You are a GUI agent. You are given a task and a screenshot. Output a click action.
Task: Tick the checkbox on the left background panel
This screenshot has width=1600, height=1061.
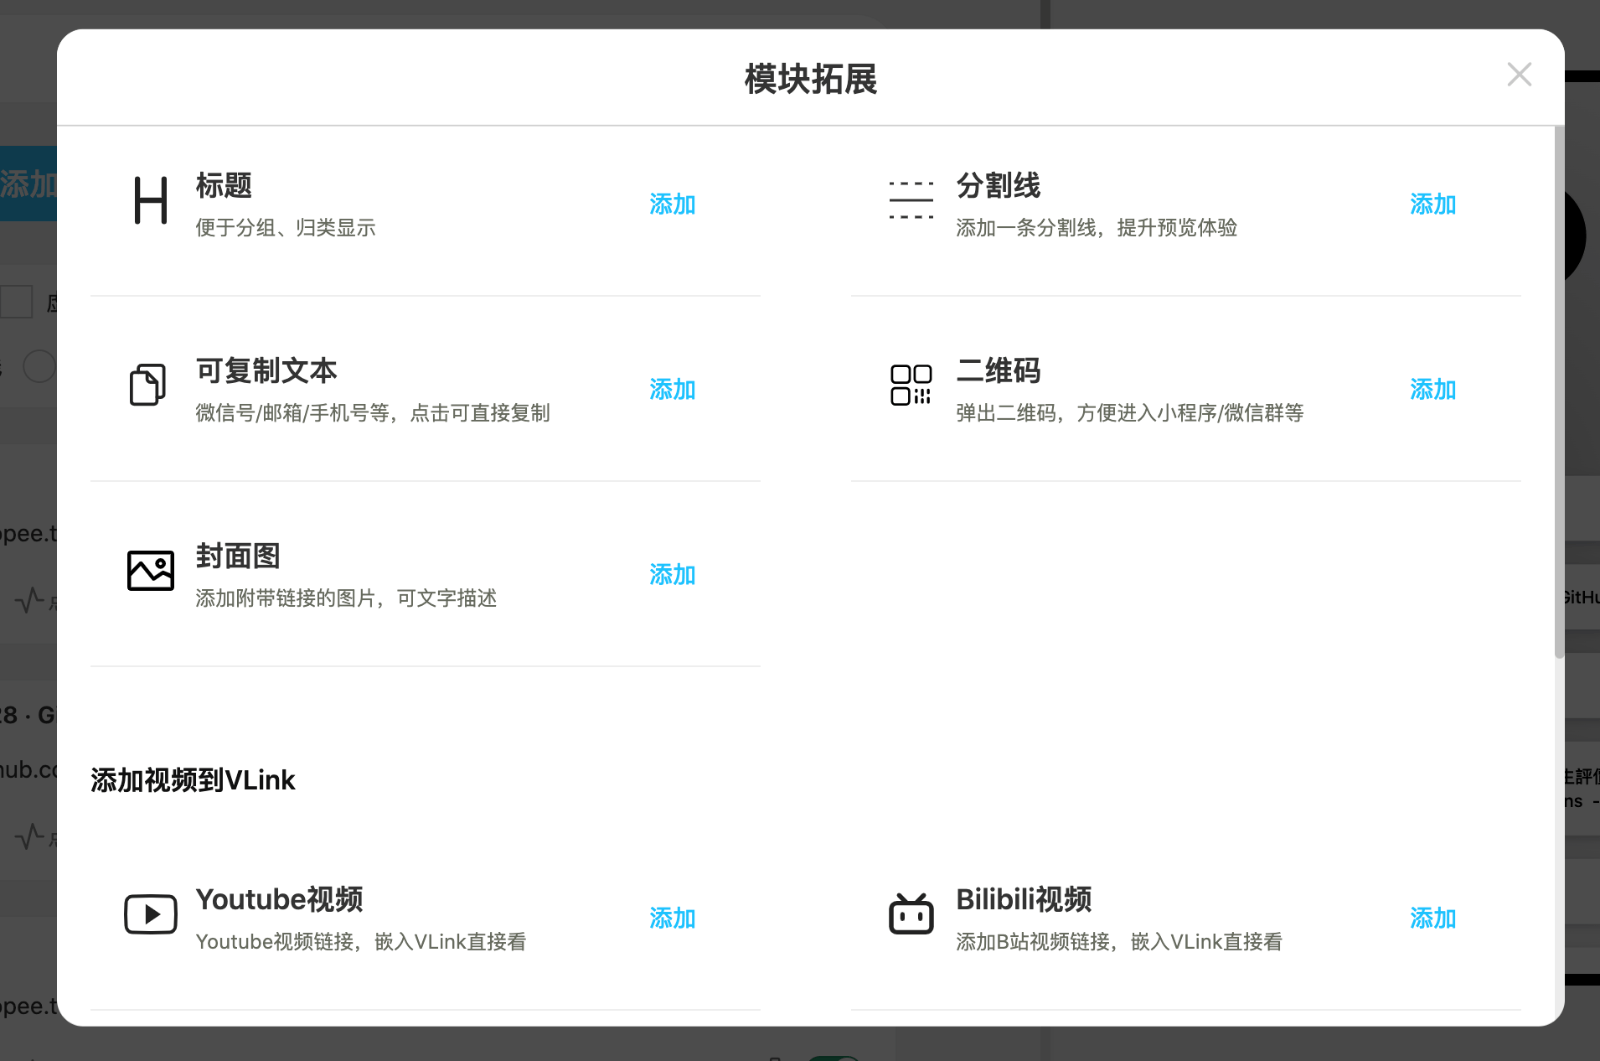(16, 302)
